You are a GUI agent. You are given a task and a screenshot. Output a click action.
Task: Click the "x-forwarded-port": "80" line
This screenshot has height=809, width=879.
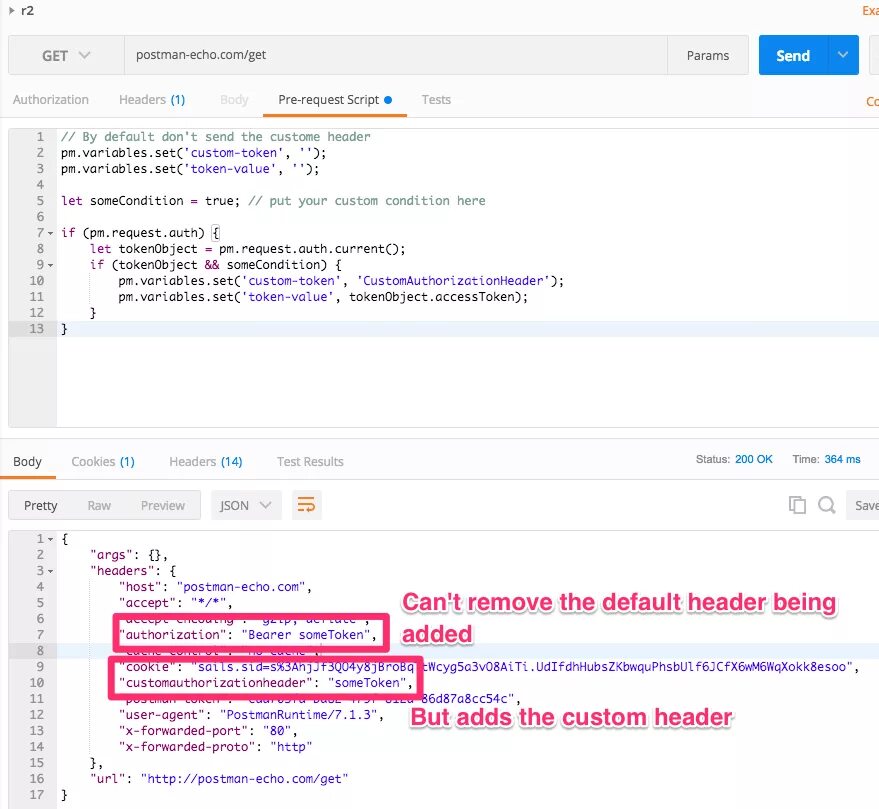(x=207, y=731)
